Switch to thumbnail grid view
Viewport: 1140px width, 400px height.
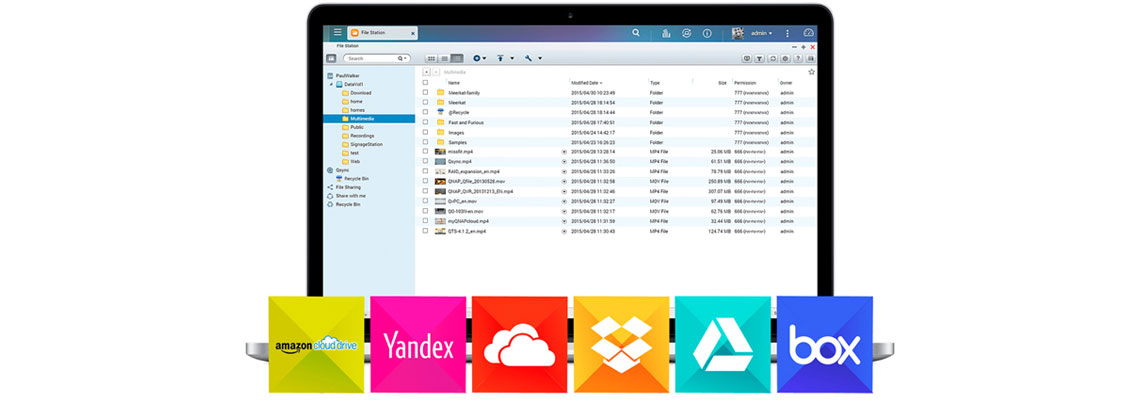point(431,58)
